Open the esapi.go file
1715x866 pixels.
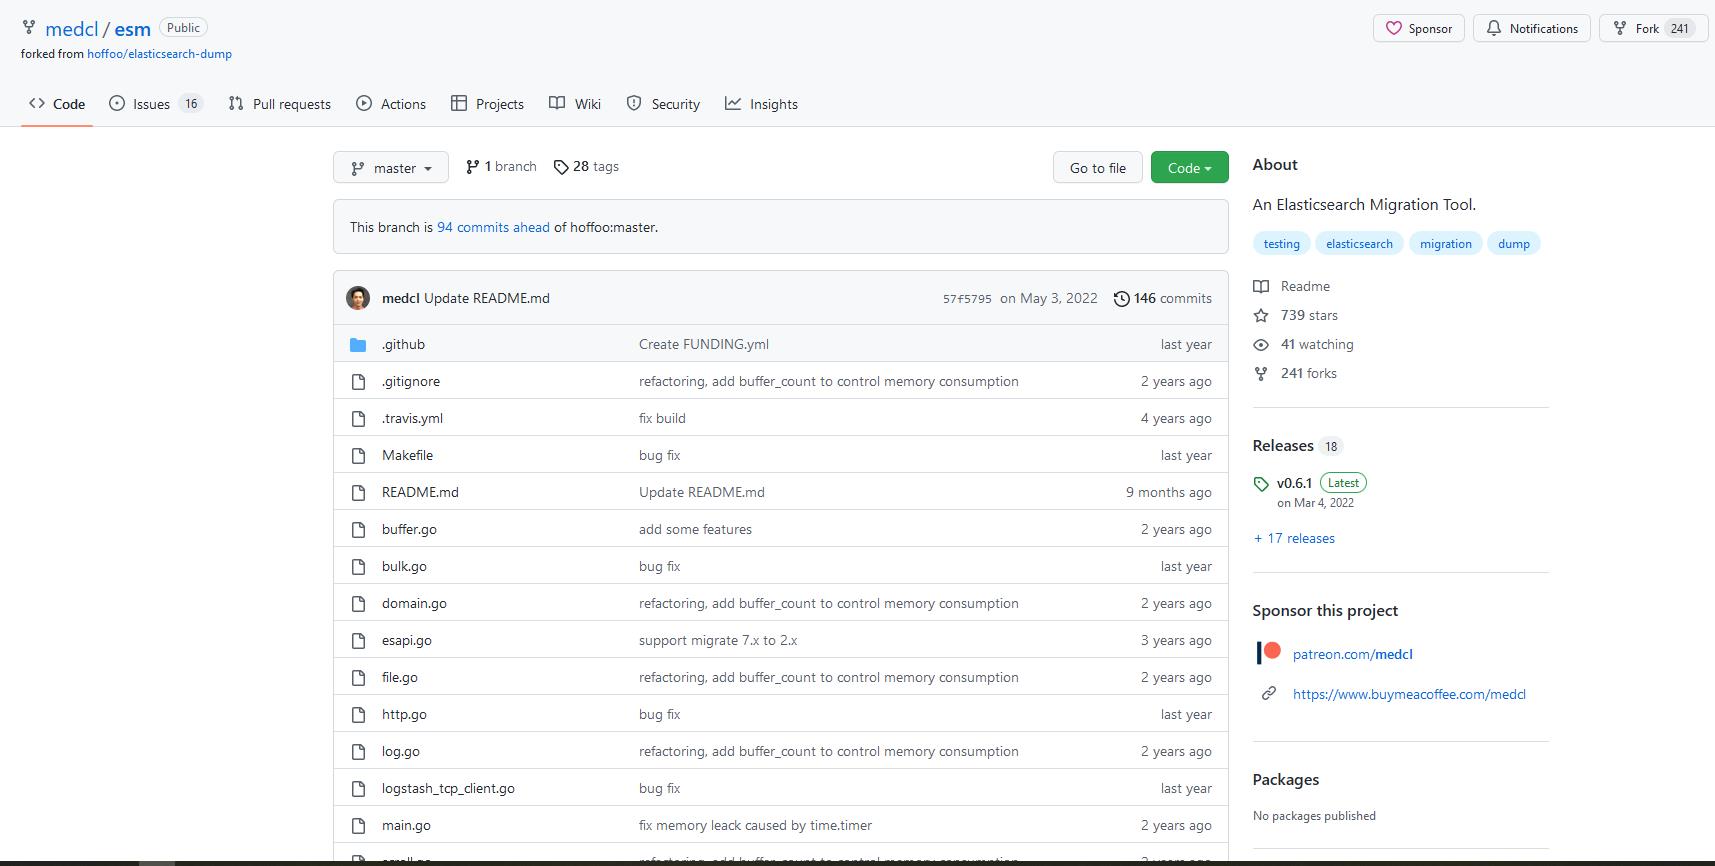(407, 640)
